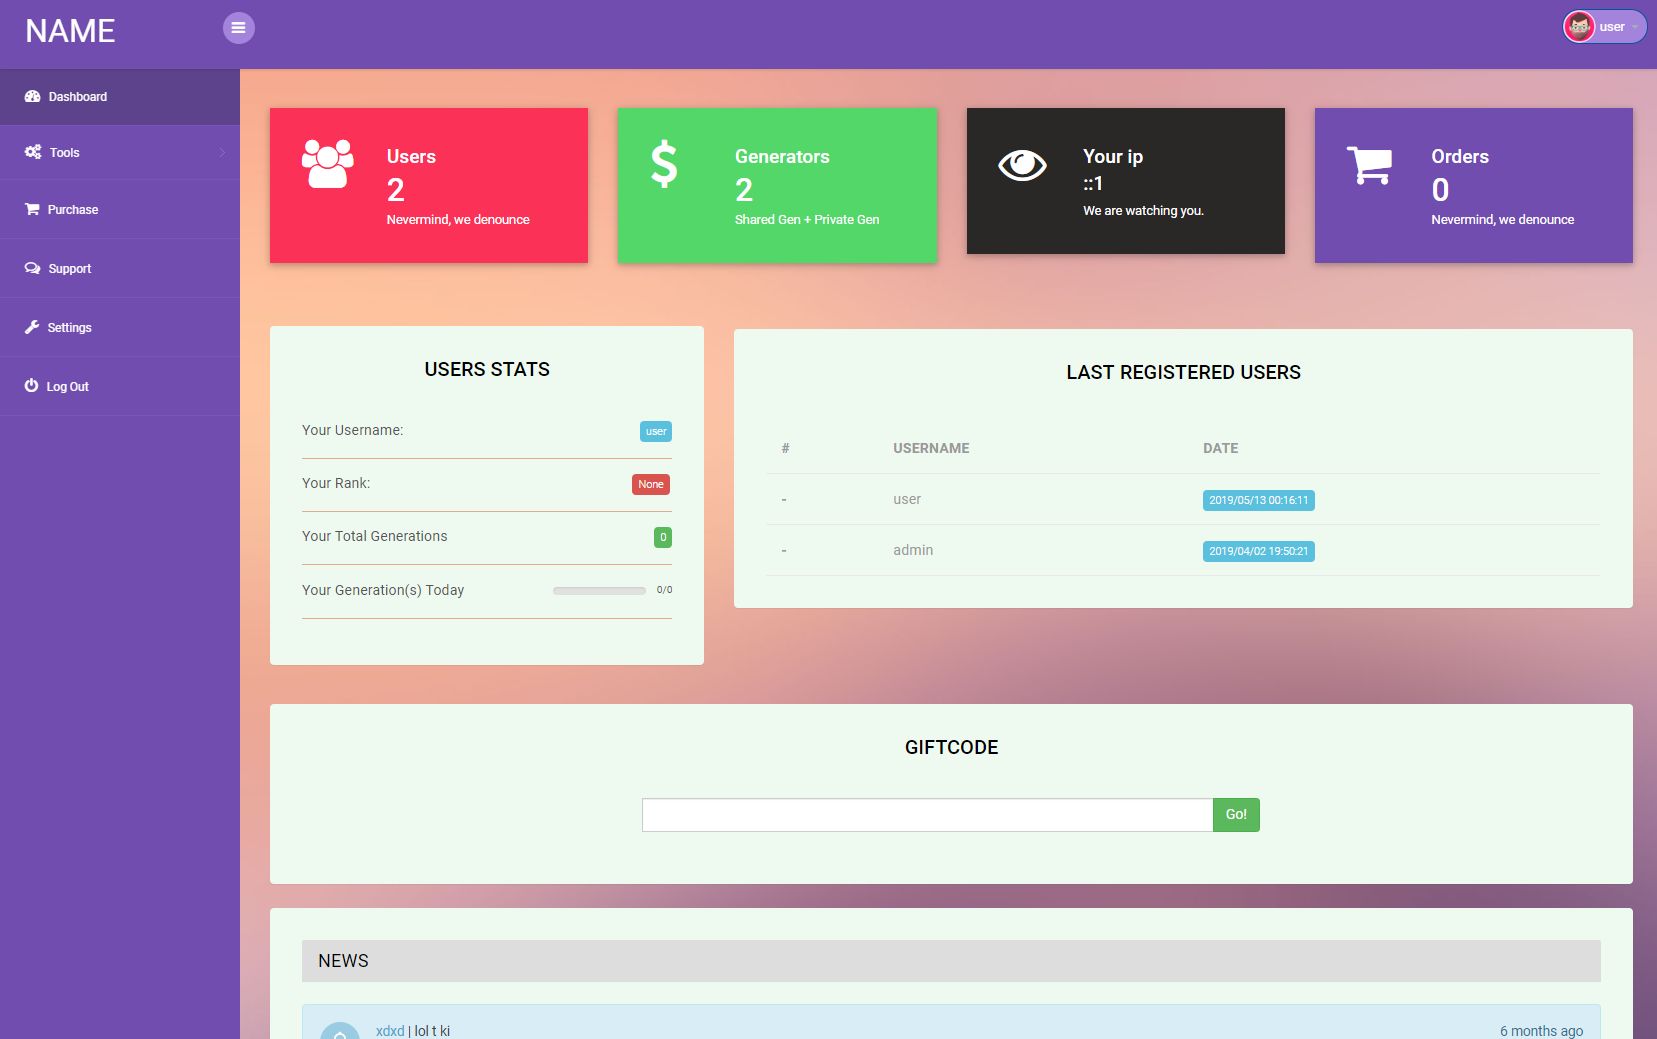Screen dimensions: 1657x1039
Task: Click the eye icon on the Your ip card
Action: (x=1022, y=165)
